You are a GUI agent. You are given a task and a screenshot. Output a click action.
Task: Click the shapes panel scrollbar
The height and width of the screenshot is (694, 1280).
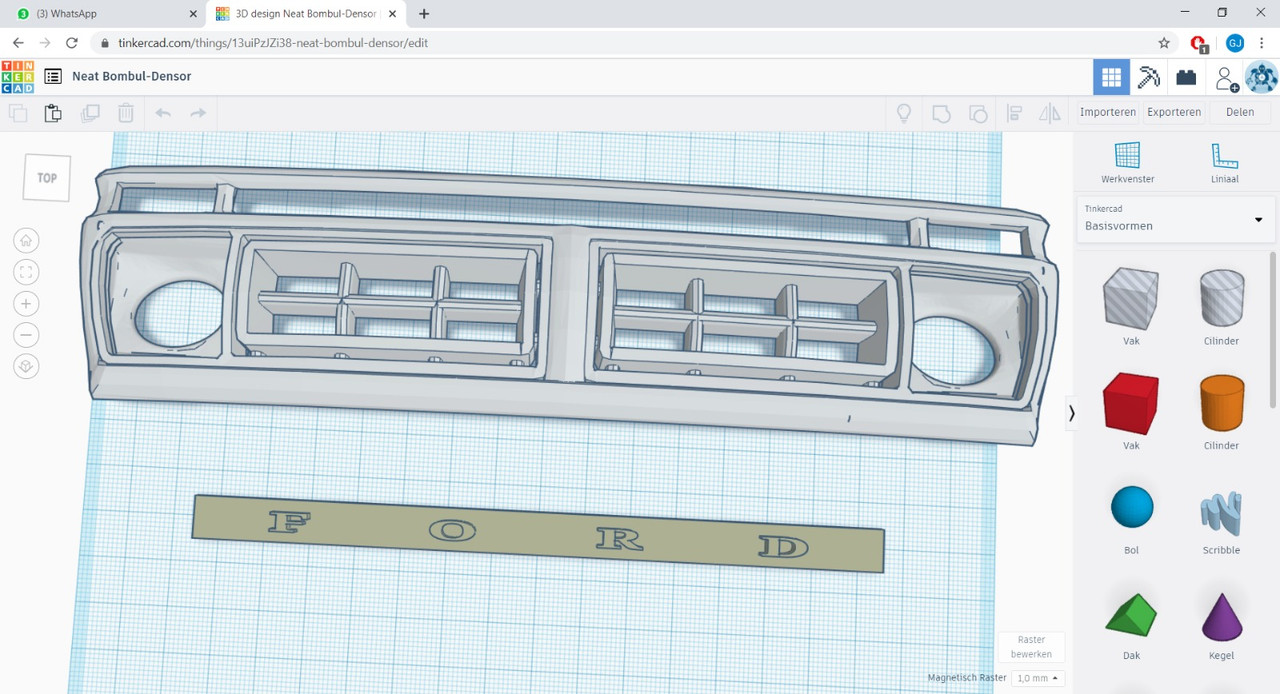[x=1274, y=329]
